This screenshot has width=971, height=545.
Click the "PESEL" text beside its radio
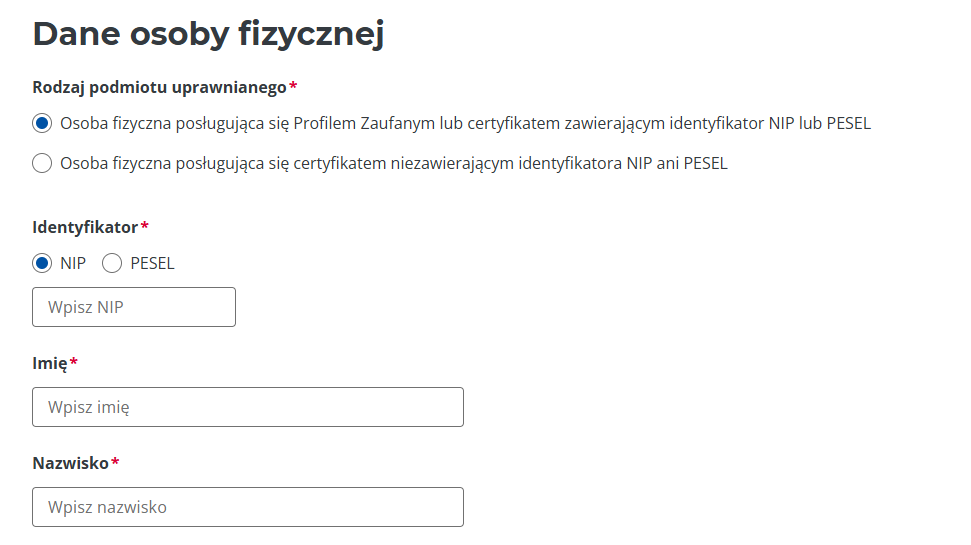coord(152,263)
